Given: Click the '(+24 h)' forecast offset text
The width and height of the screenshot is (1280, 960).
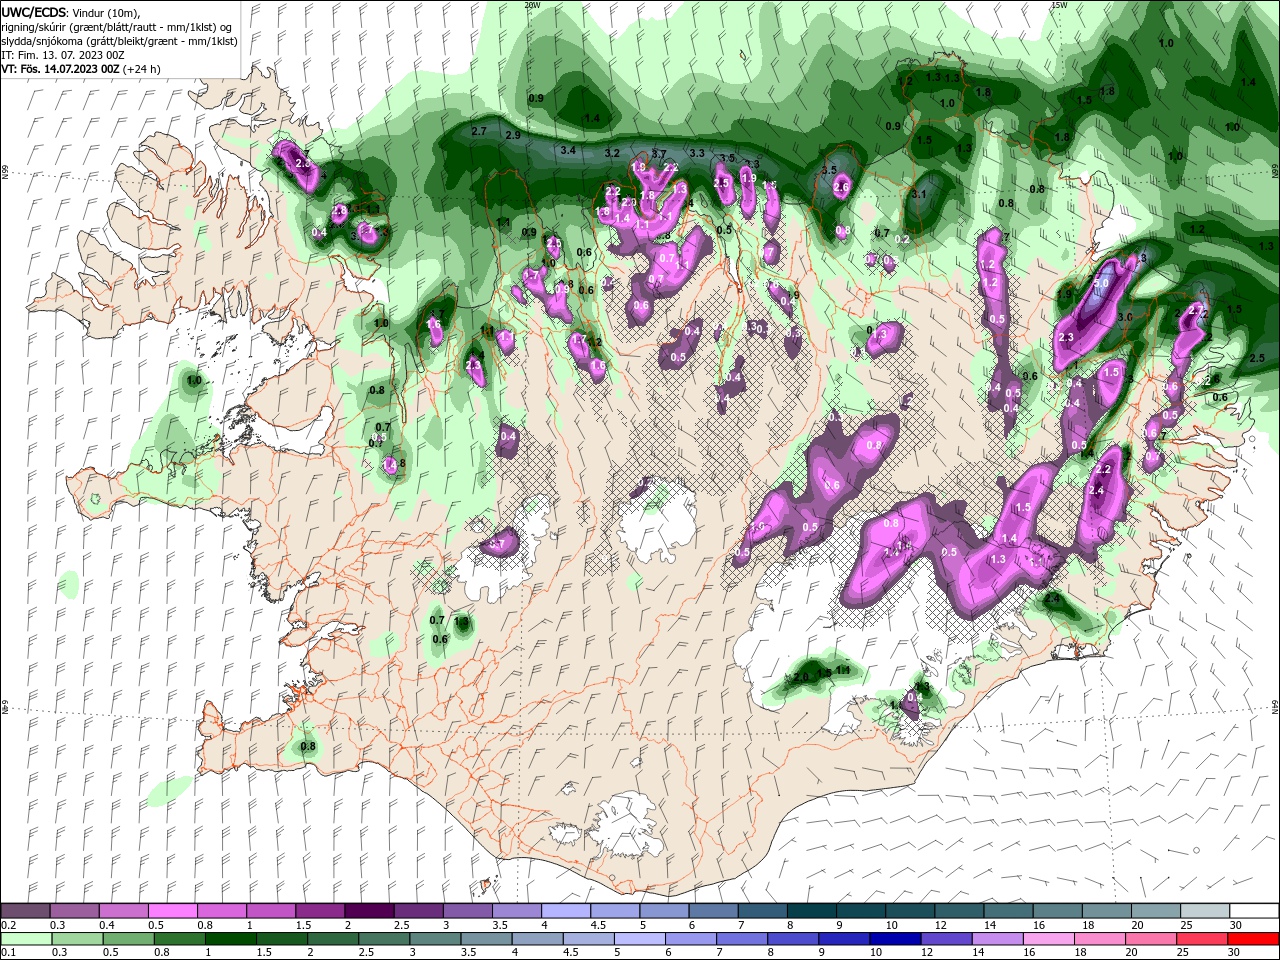Looking at the screenshot, I should pos(141,69).
